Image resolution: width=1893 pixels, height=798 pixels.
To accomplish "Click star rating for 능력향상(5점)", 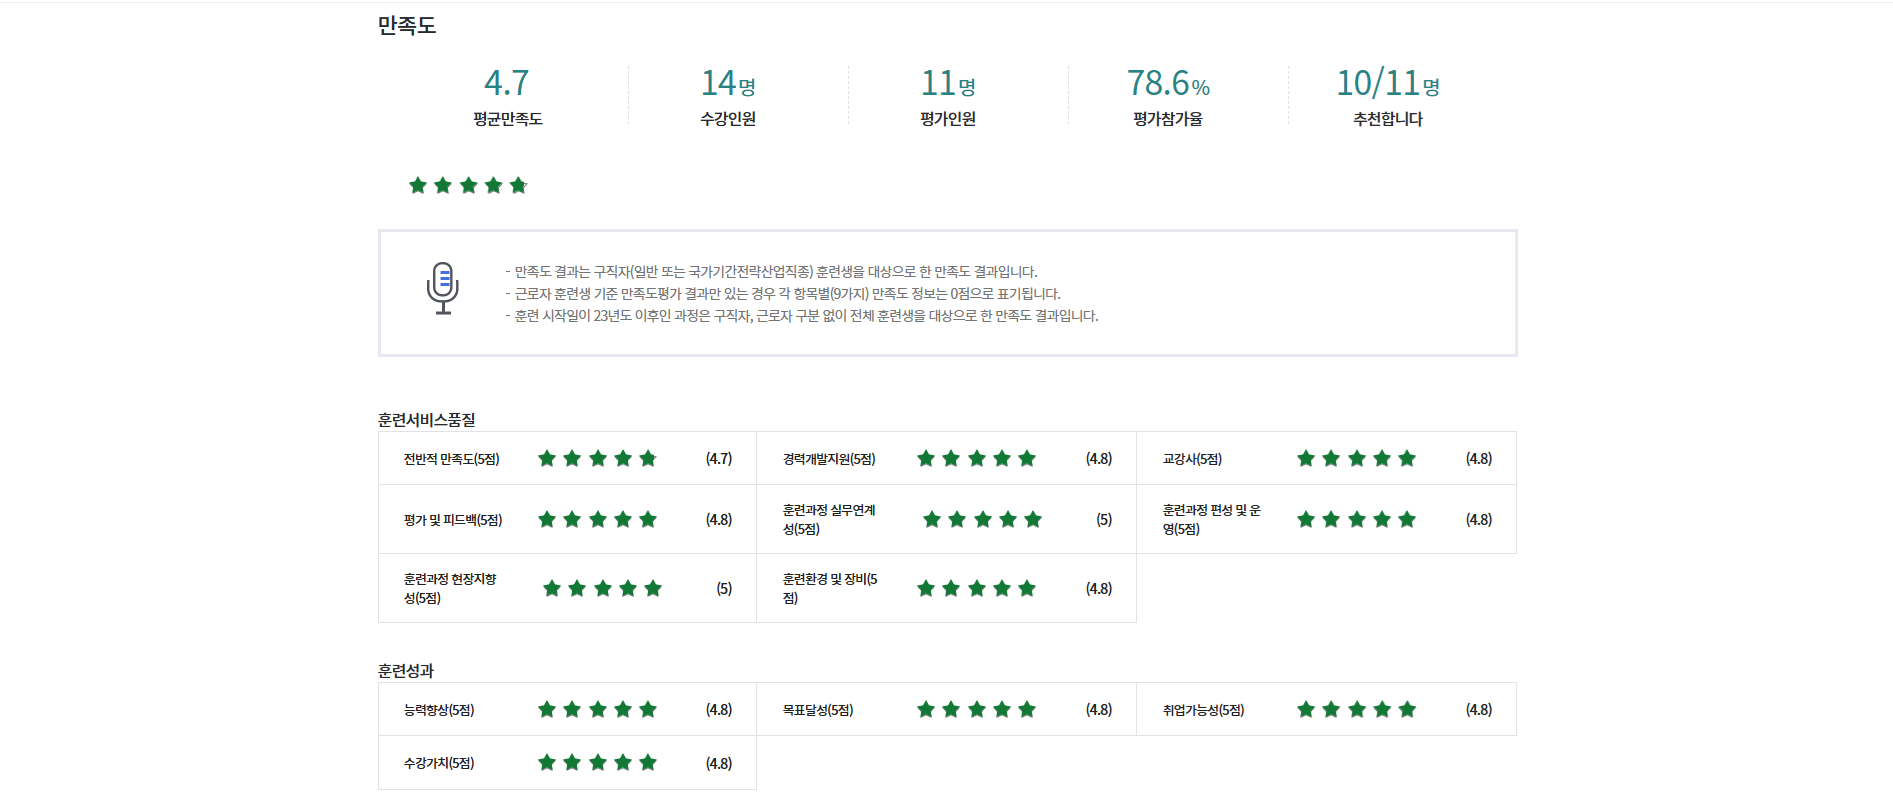I will pyautogui.click(x=598, y=709).
